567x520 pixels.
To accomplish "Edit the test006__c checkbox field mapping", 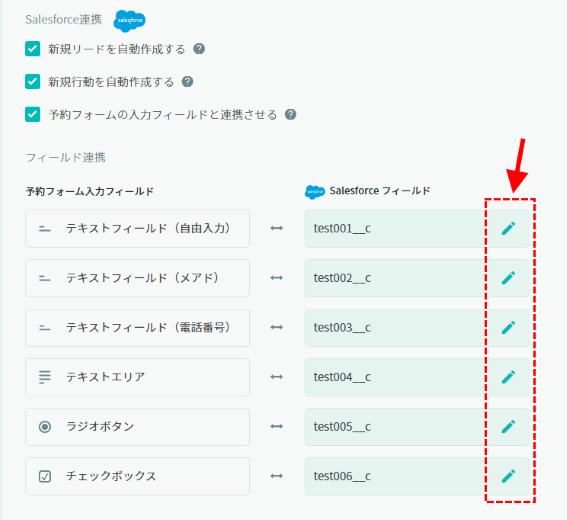I will click(508, 476).
